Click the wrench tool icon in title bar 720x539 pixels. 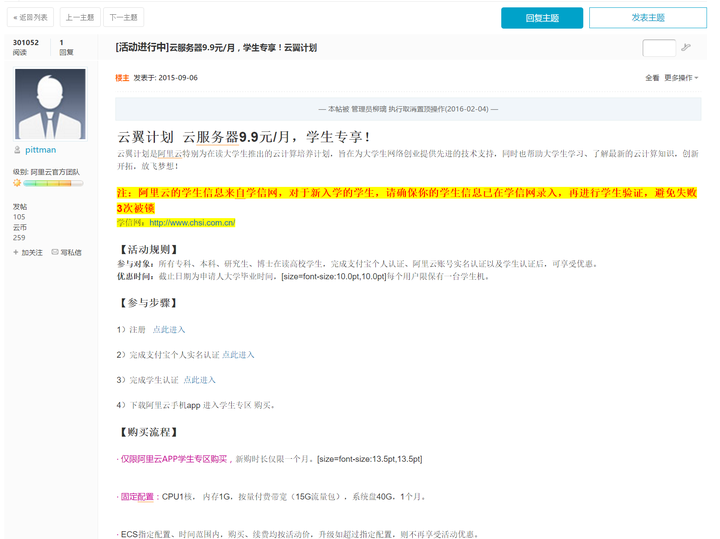tap(686, 47)
